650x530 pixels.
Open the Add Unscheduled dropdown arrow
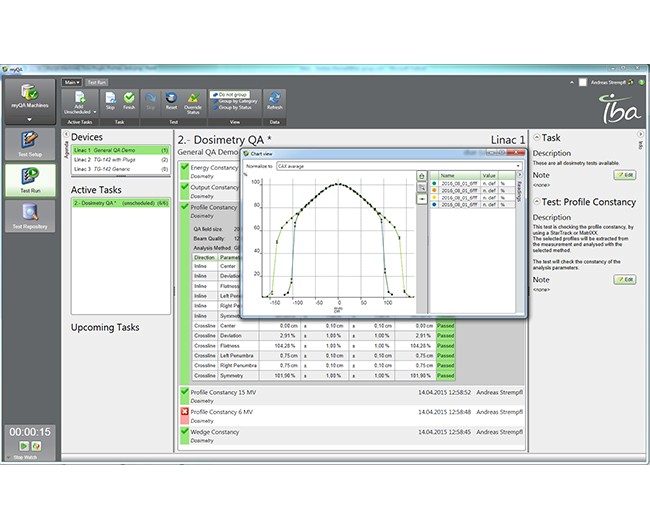click(95, 112)
